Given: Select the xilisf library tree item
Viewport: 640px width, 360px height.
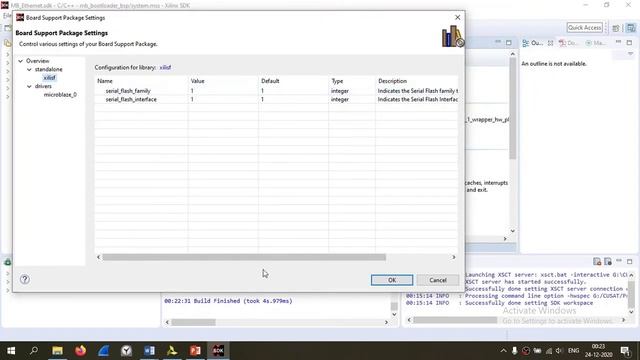Looking at the screenshot, I should (x=49, y=78).
